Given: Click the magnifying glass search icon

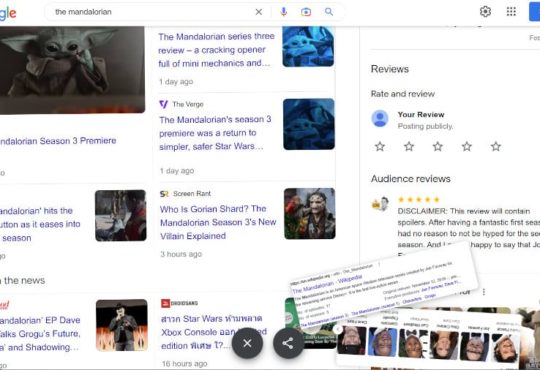Looking at the screenshot, I should pyautogui.click(x=329, y=12).
